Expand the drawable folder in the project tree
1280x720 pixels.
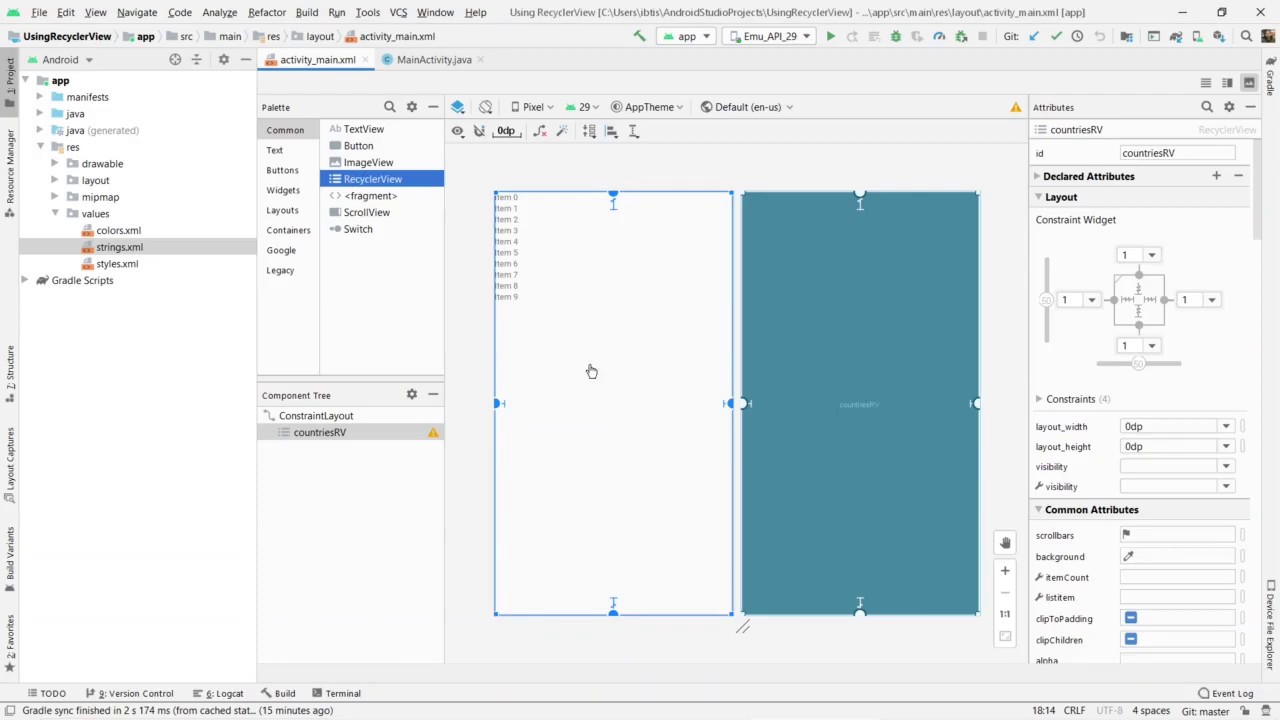(56, 164)
